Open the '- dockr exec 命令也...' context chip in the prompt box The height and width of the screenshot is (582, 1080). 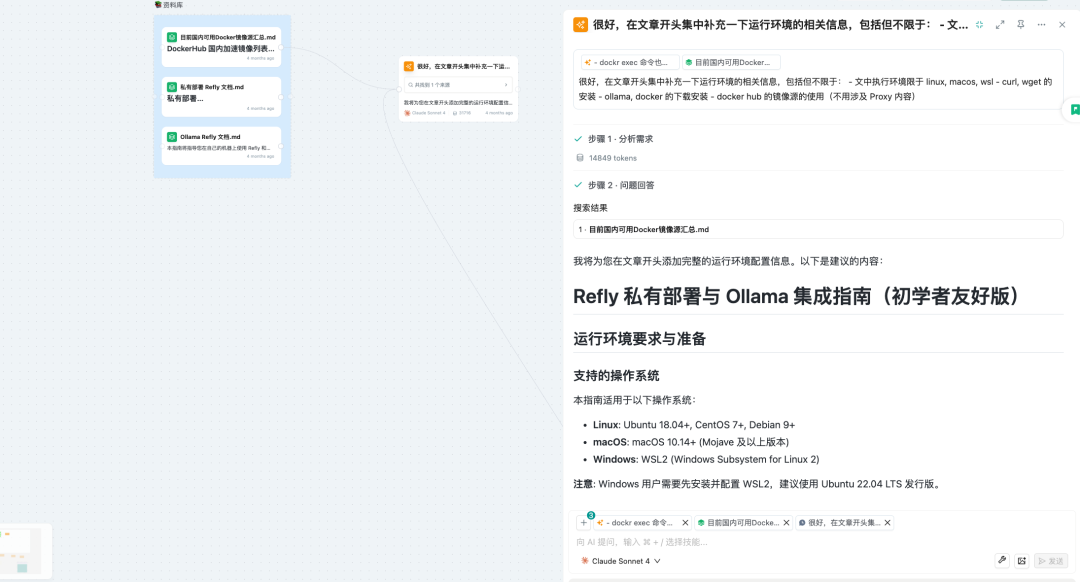coord(630,62)
